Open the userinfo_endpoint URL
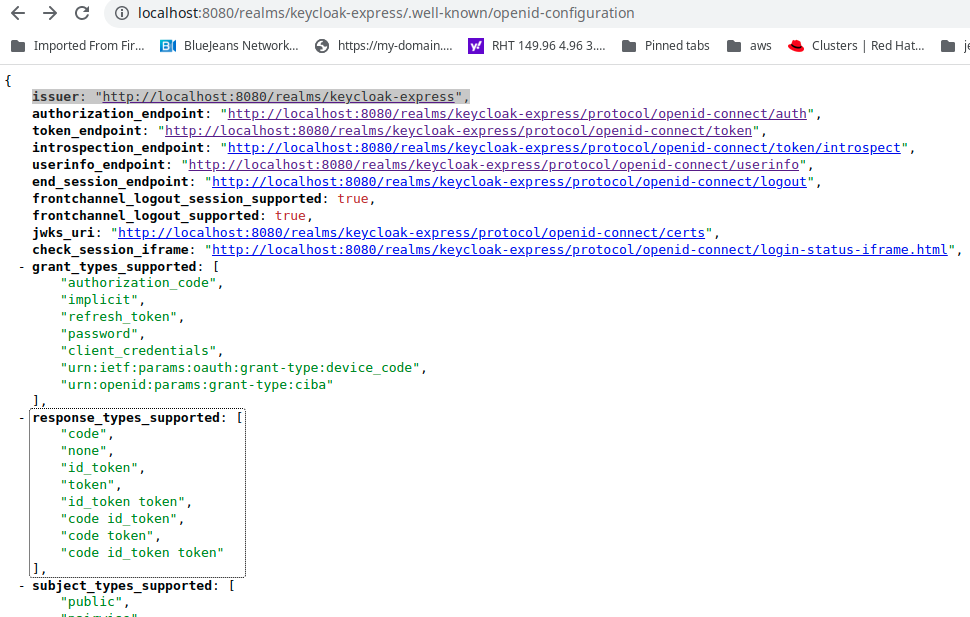Image resolution: width=970 pixels, height=617 pixels. point(494,165)
